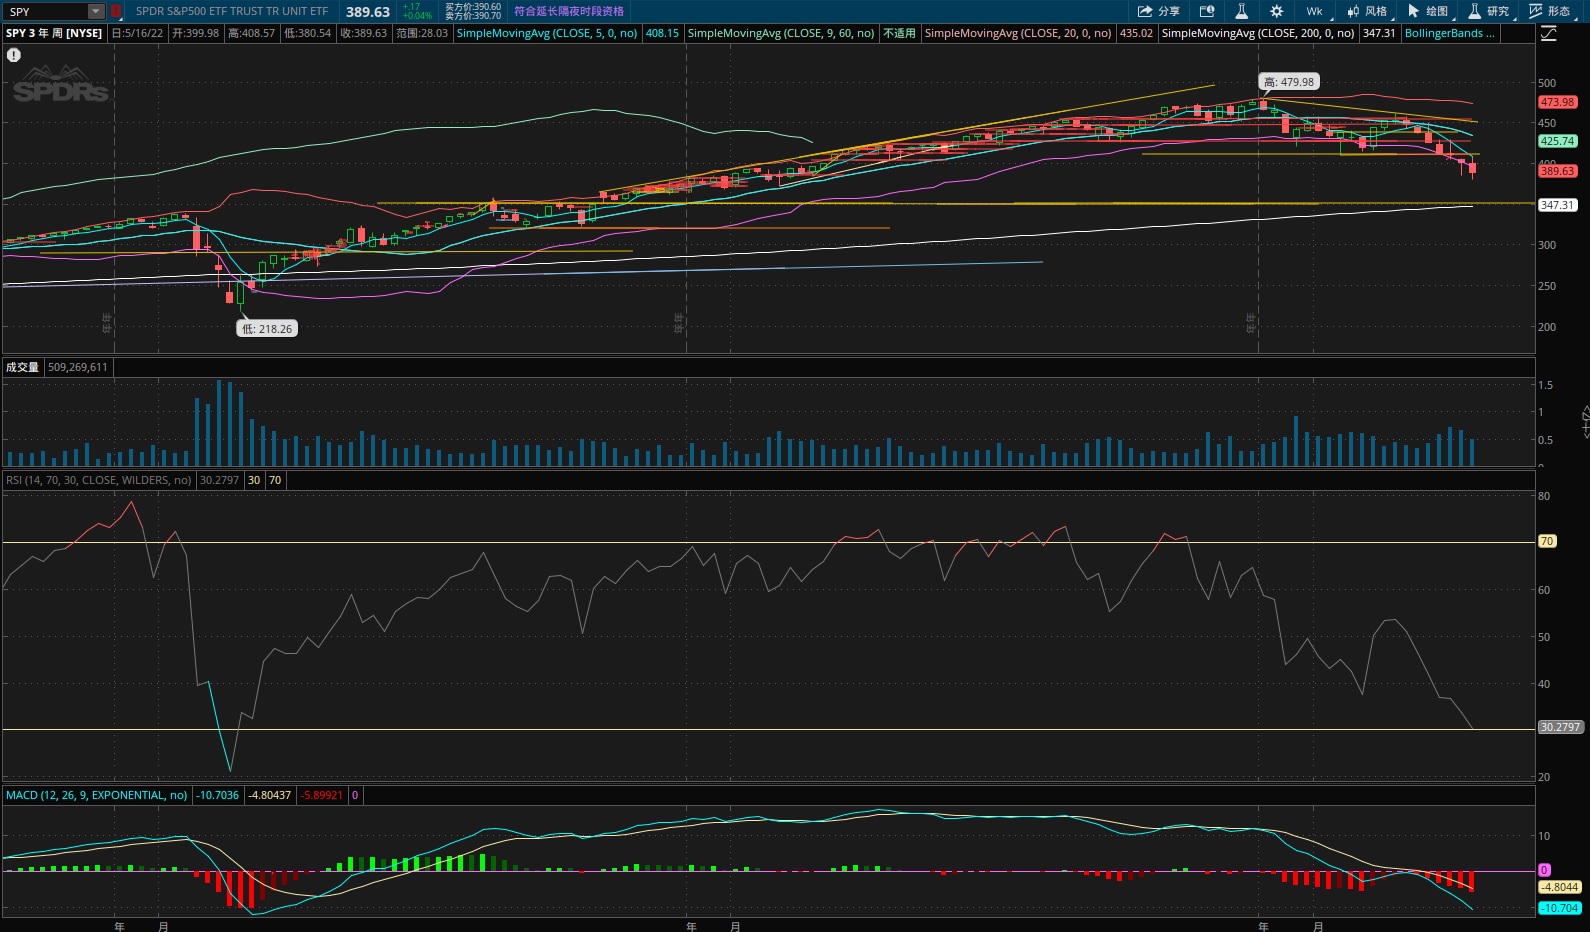Click the red 473.98 price axis label
The height and width of the screenshot is (932, 1590).
1557,102
